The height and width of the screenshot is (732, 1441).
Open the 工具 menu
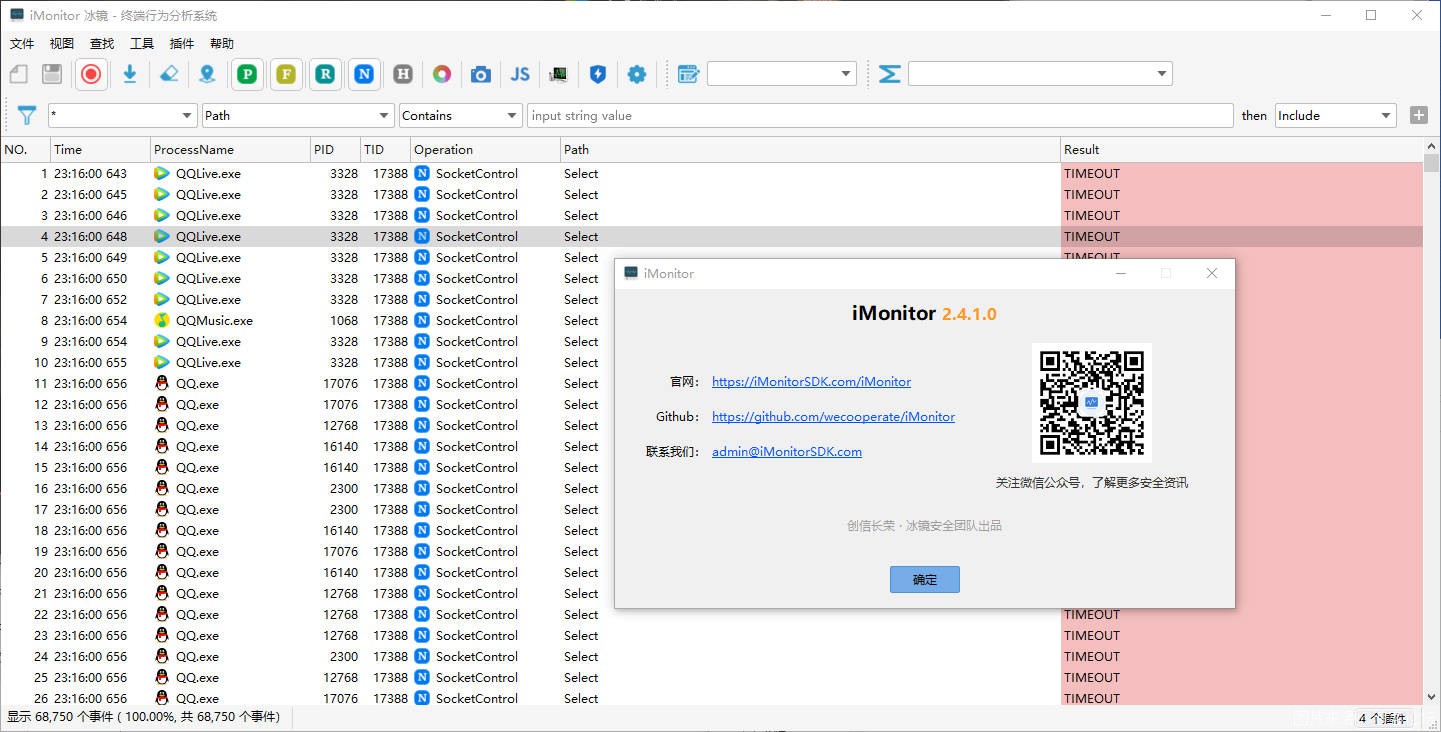point(142,44)
